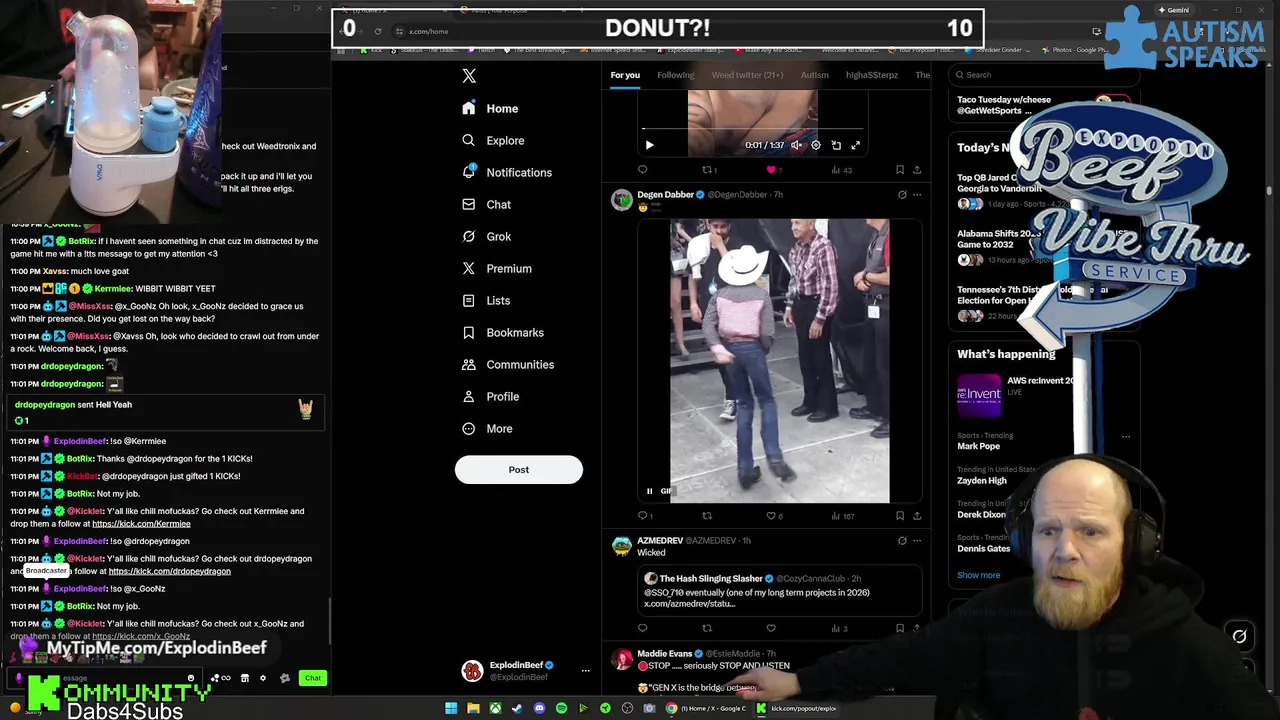Share Degen Dabber's post
Image resolution: width=1280 pixels, height=720 pixels.
tap(916, 516)
